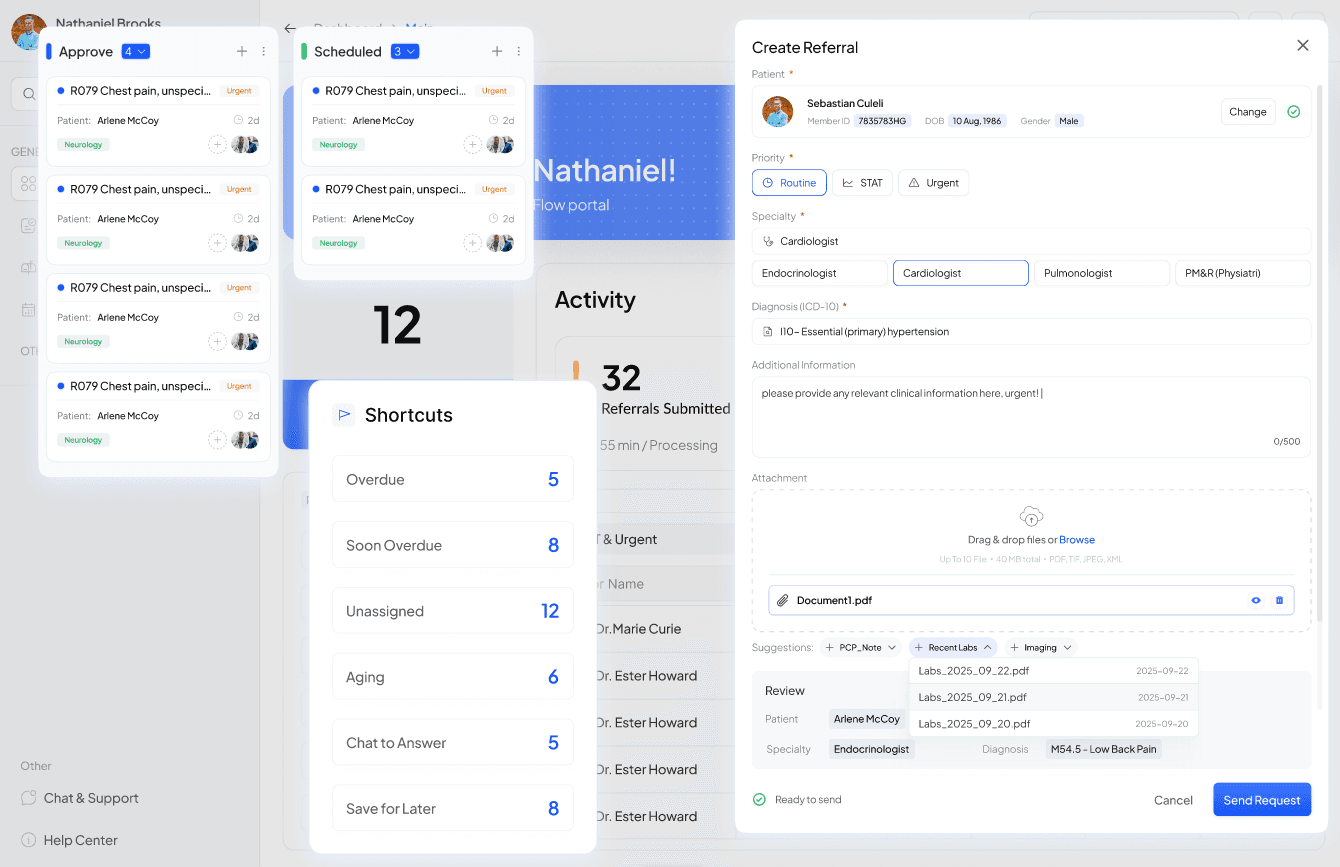This screenshot has height=867, width=1340.
Task: Click the eye icon to preview Document1.pdf
Action: click(x=1256, y=600)
